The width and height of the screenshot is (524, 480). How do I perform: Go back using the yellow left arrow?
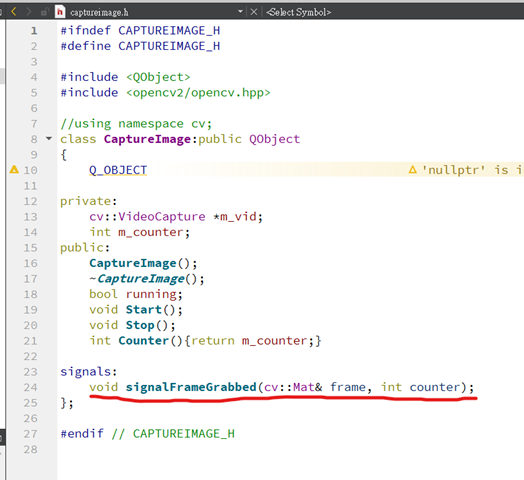click(14, 12)
